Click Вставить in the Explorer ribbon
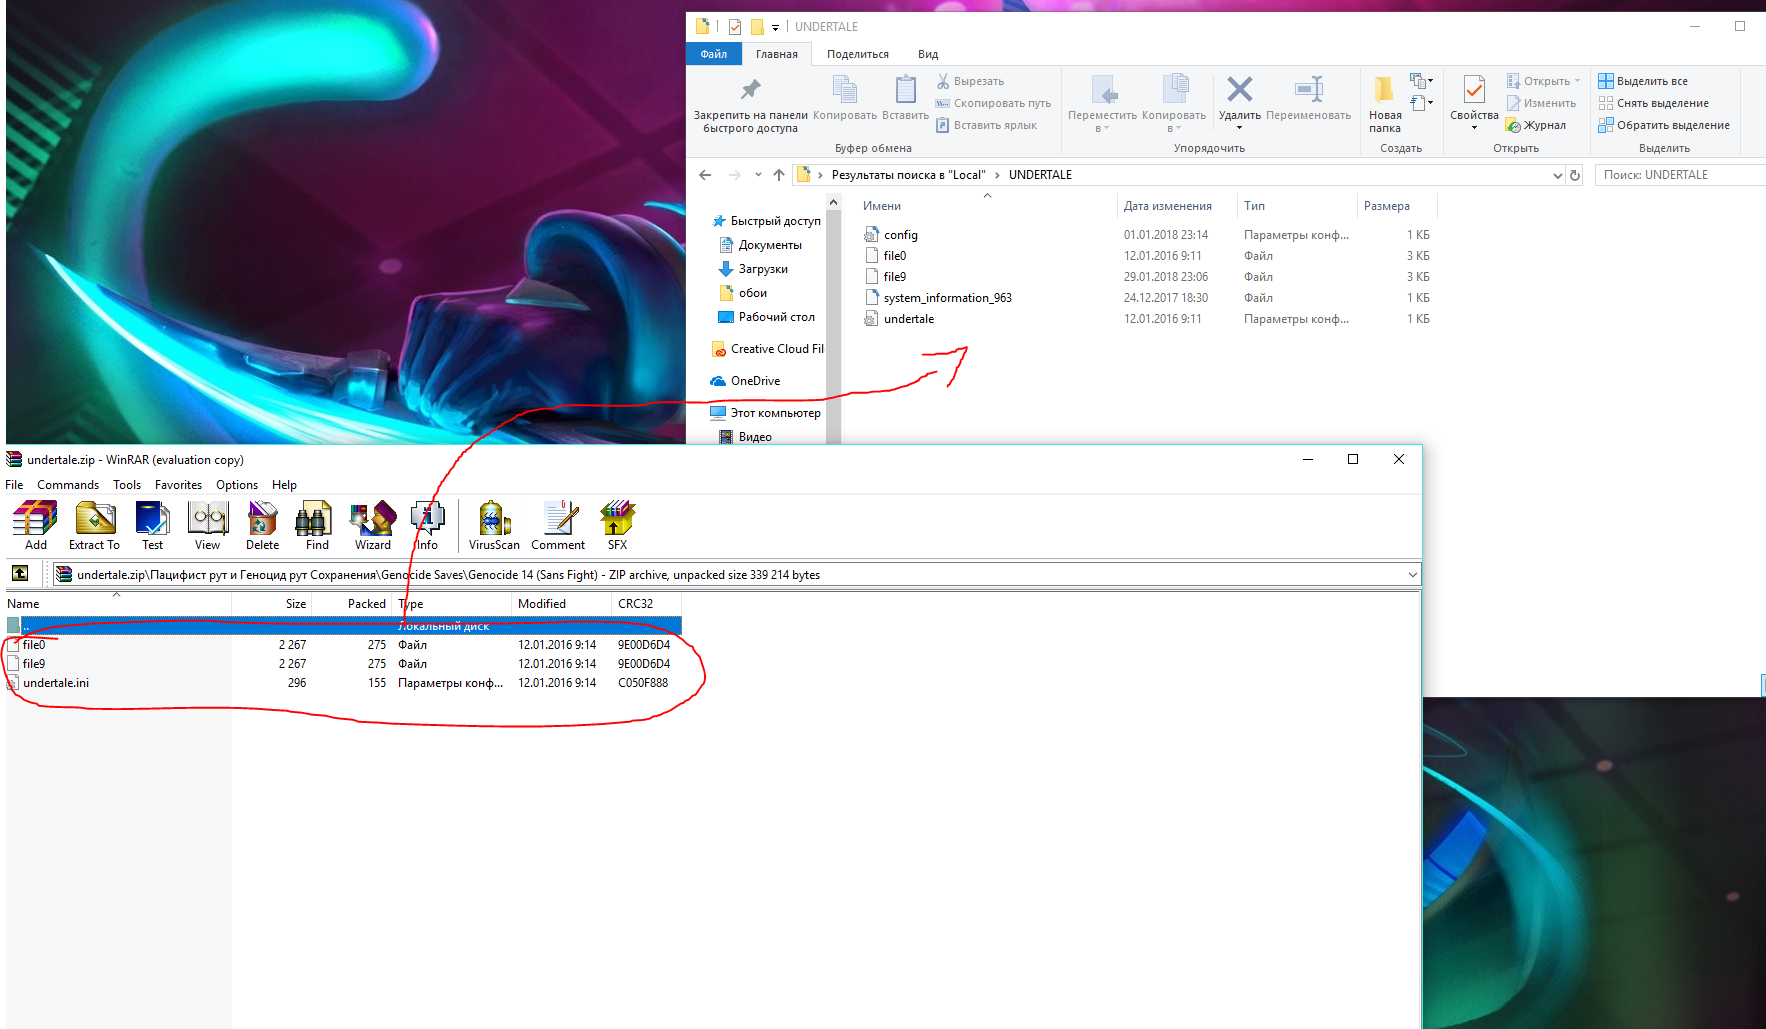The image size is (1766, 1029). click(x=905, y=99)
